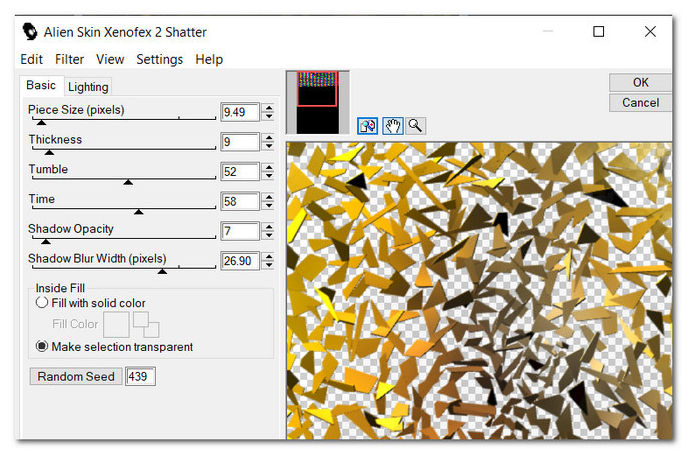
Task: Click the Fill Color swatch
Action: click(x=116, y=324)
